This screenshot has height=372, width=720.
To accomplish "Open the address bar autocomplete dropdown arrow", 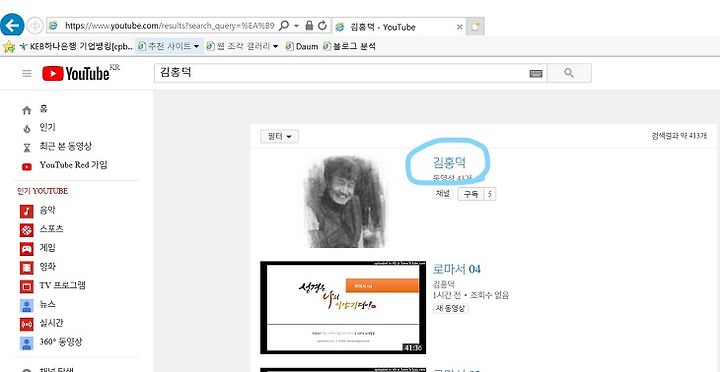I will (296, 26).
